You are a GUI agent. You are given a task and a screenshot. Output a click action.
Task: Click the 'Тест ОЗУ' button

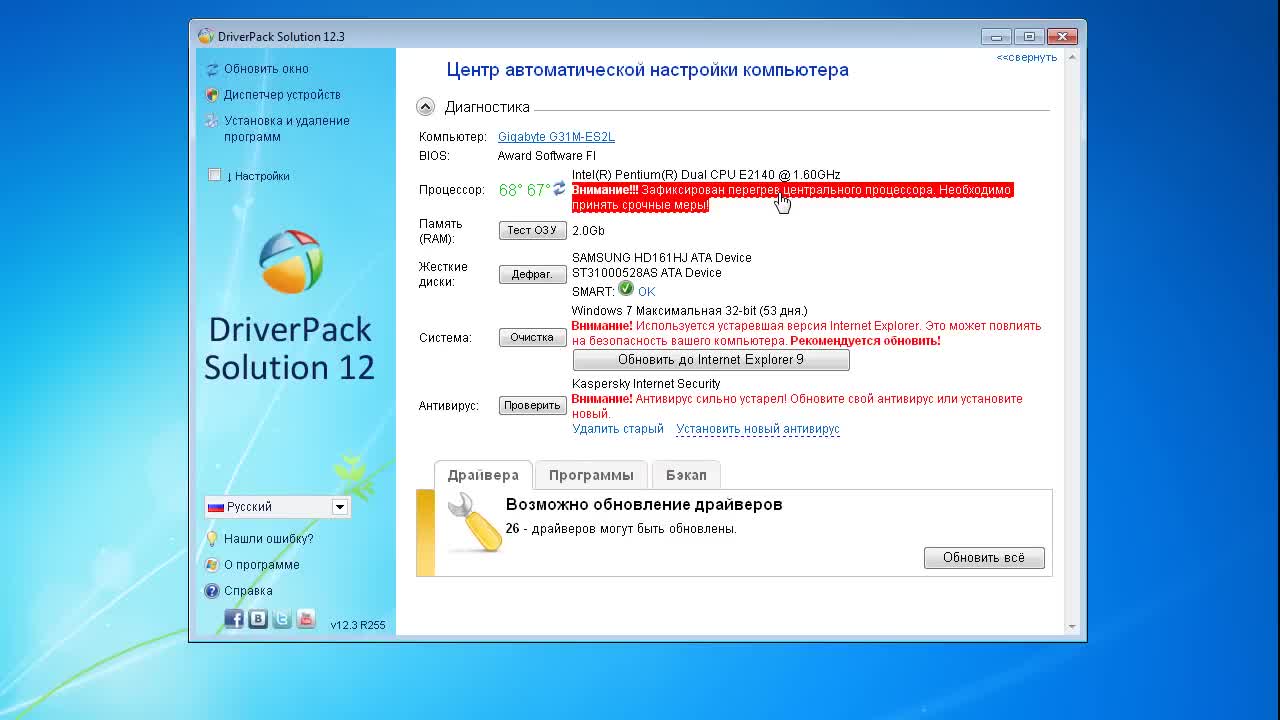click(x=532, y=230)
